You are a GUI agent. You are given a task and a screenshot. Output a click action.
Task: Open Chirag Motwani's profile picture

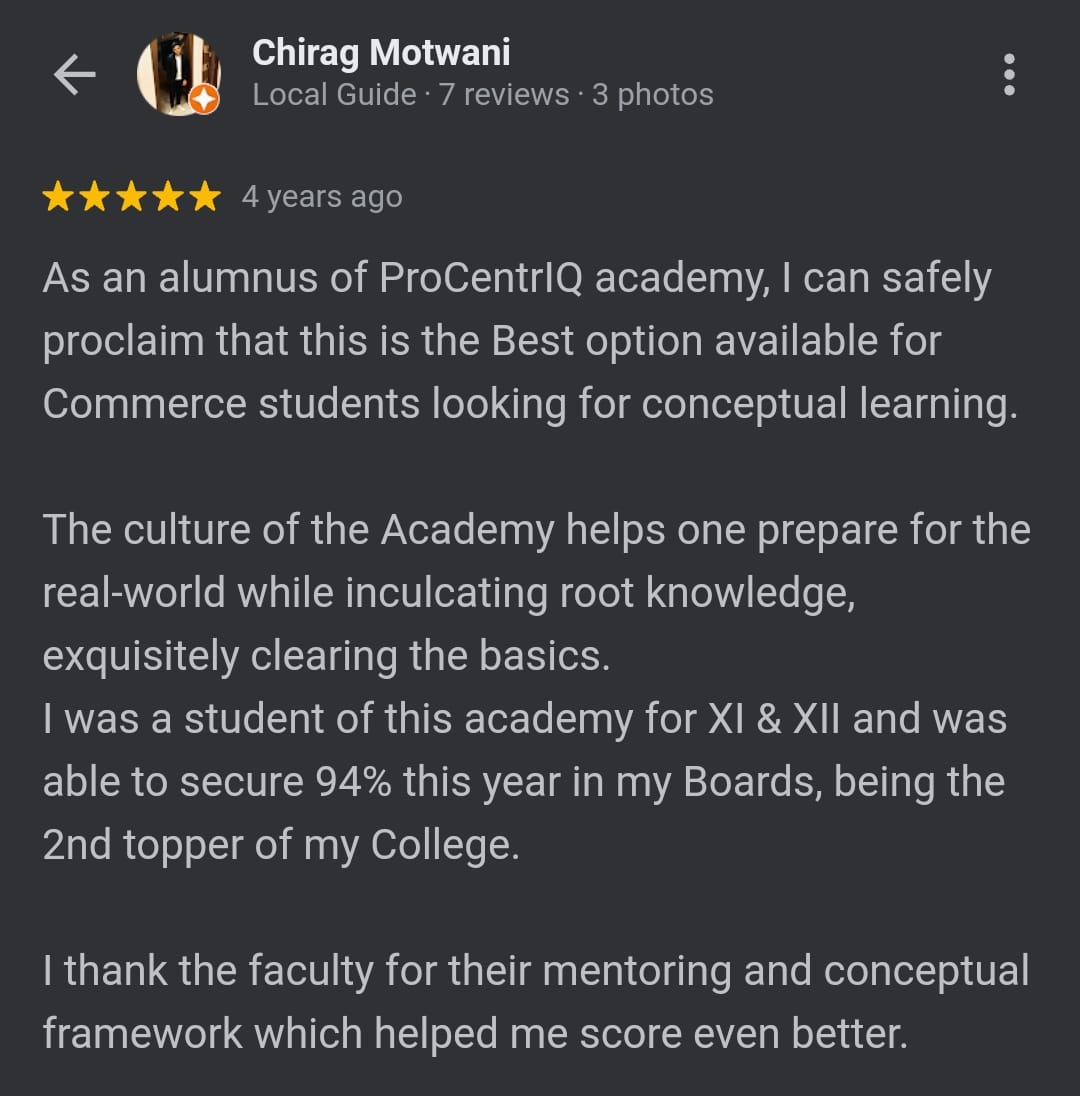click(177, 72)
